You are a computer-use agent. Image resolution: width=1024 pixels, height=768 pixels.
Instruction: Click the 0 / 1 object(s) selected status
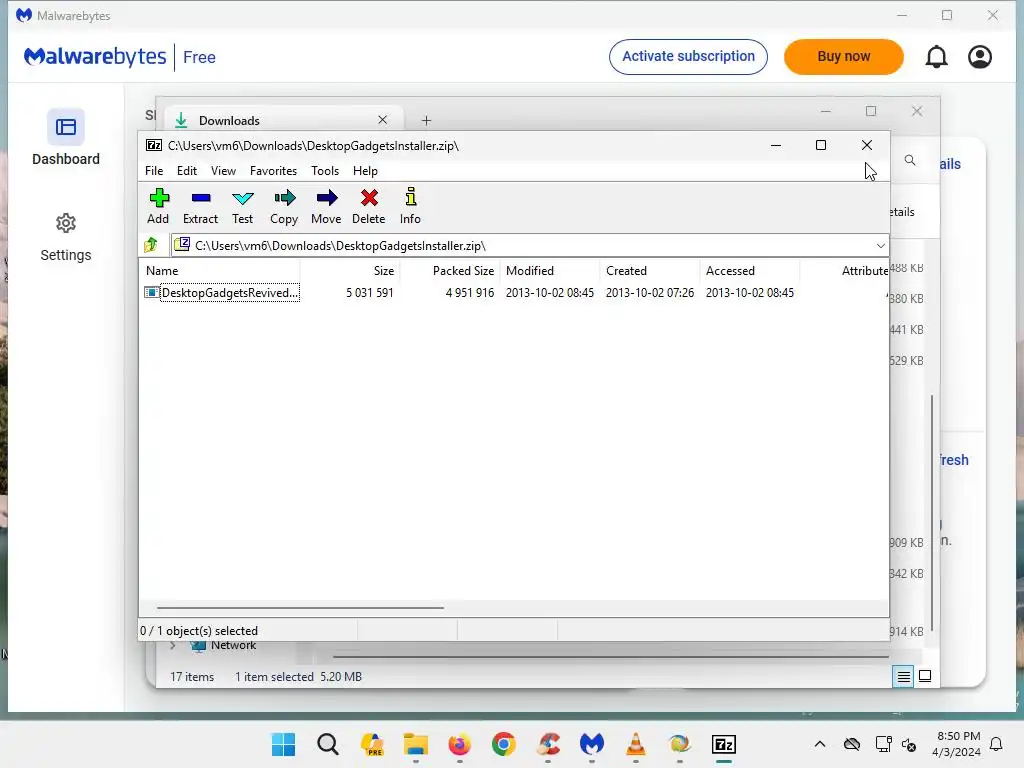coord(199,631)
